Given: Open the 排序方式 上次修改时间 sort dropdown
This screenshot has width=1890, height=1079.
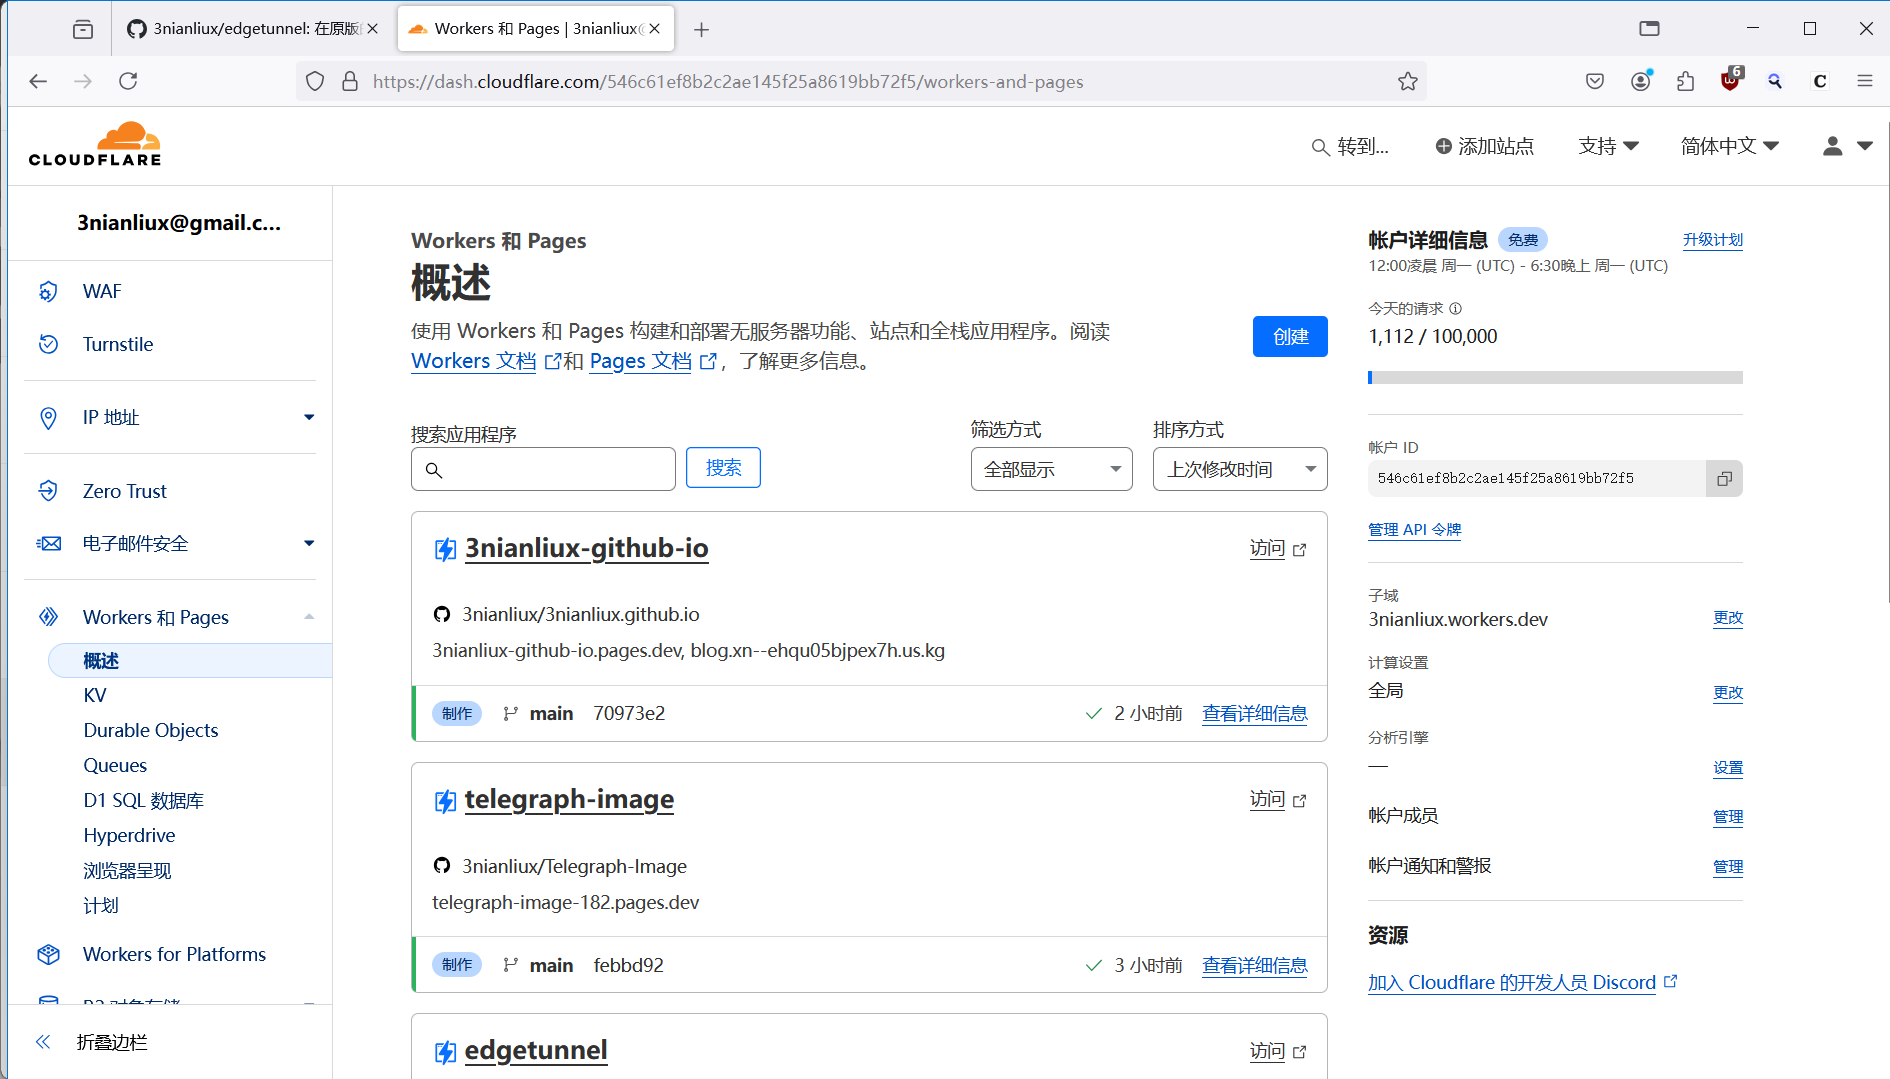Looking at the screenshot, I should pos(1240,469).
